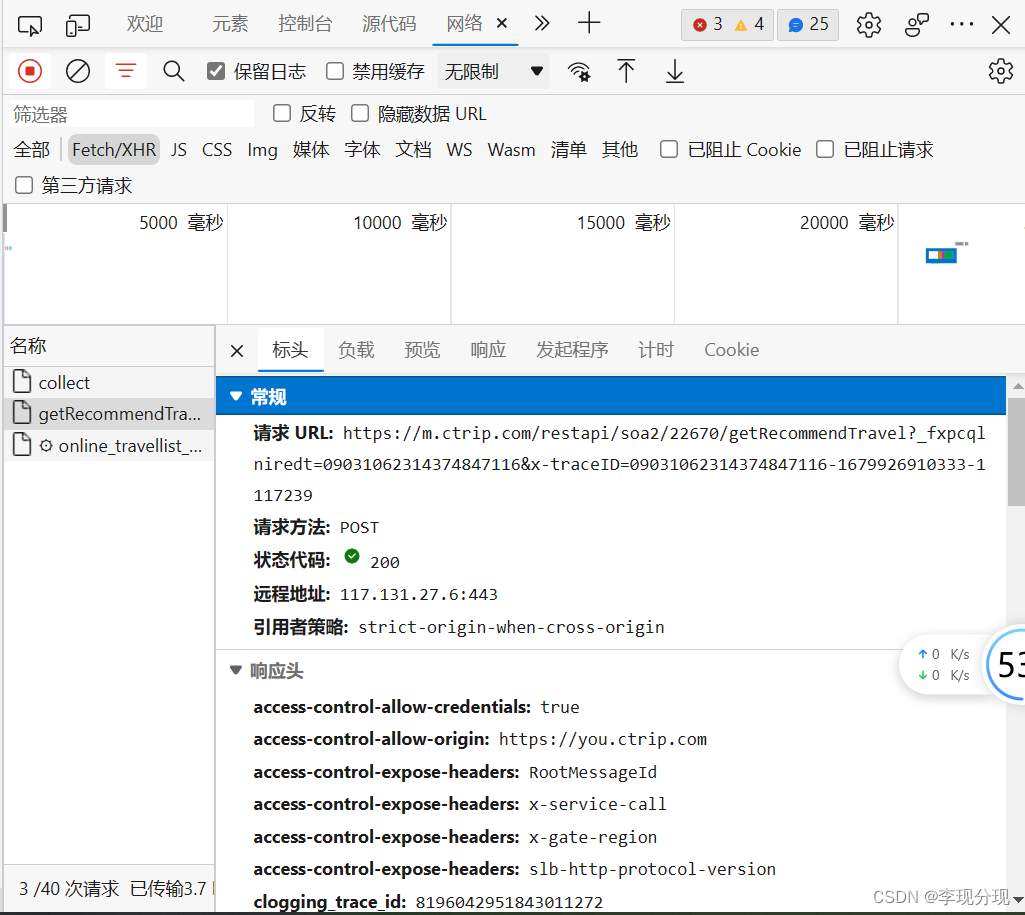Toggle the filter funnel icon
1025x915 pixels.
coord(126,71)
